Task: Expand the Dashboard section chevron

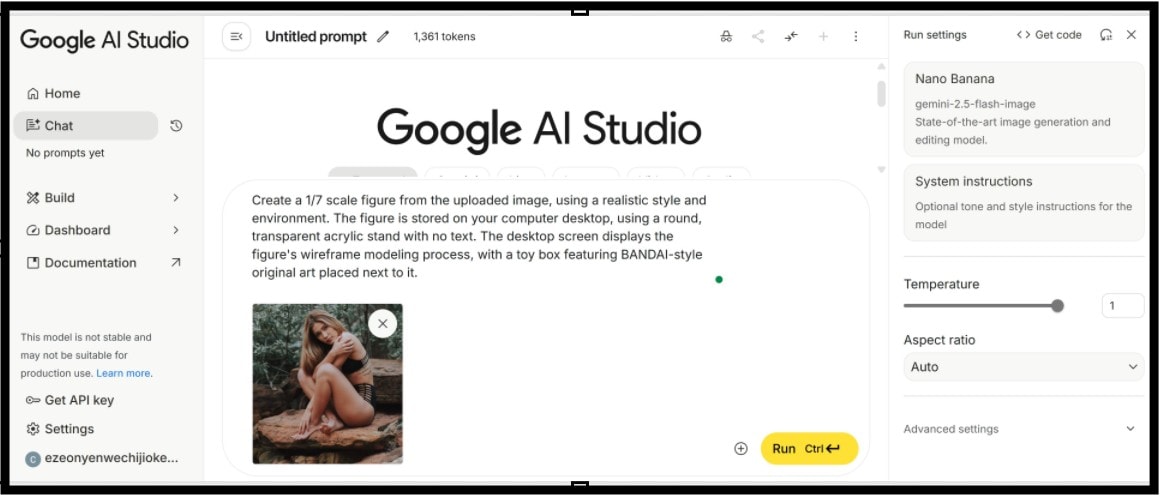Action: coord(176,230)
